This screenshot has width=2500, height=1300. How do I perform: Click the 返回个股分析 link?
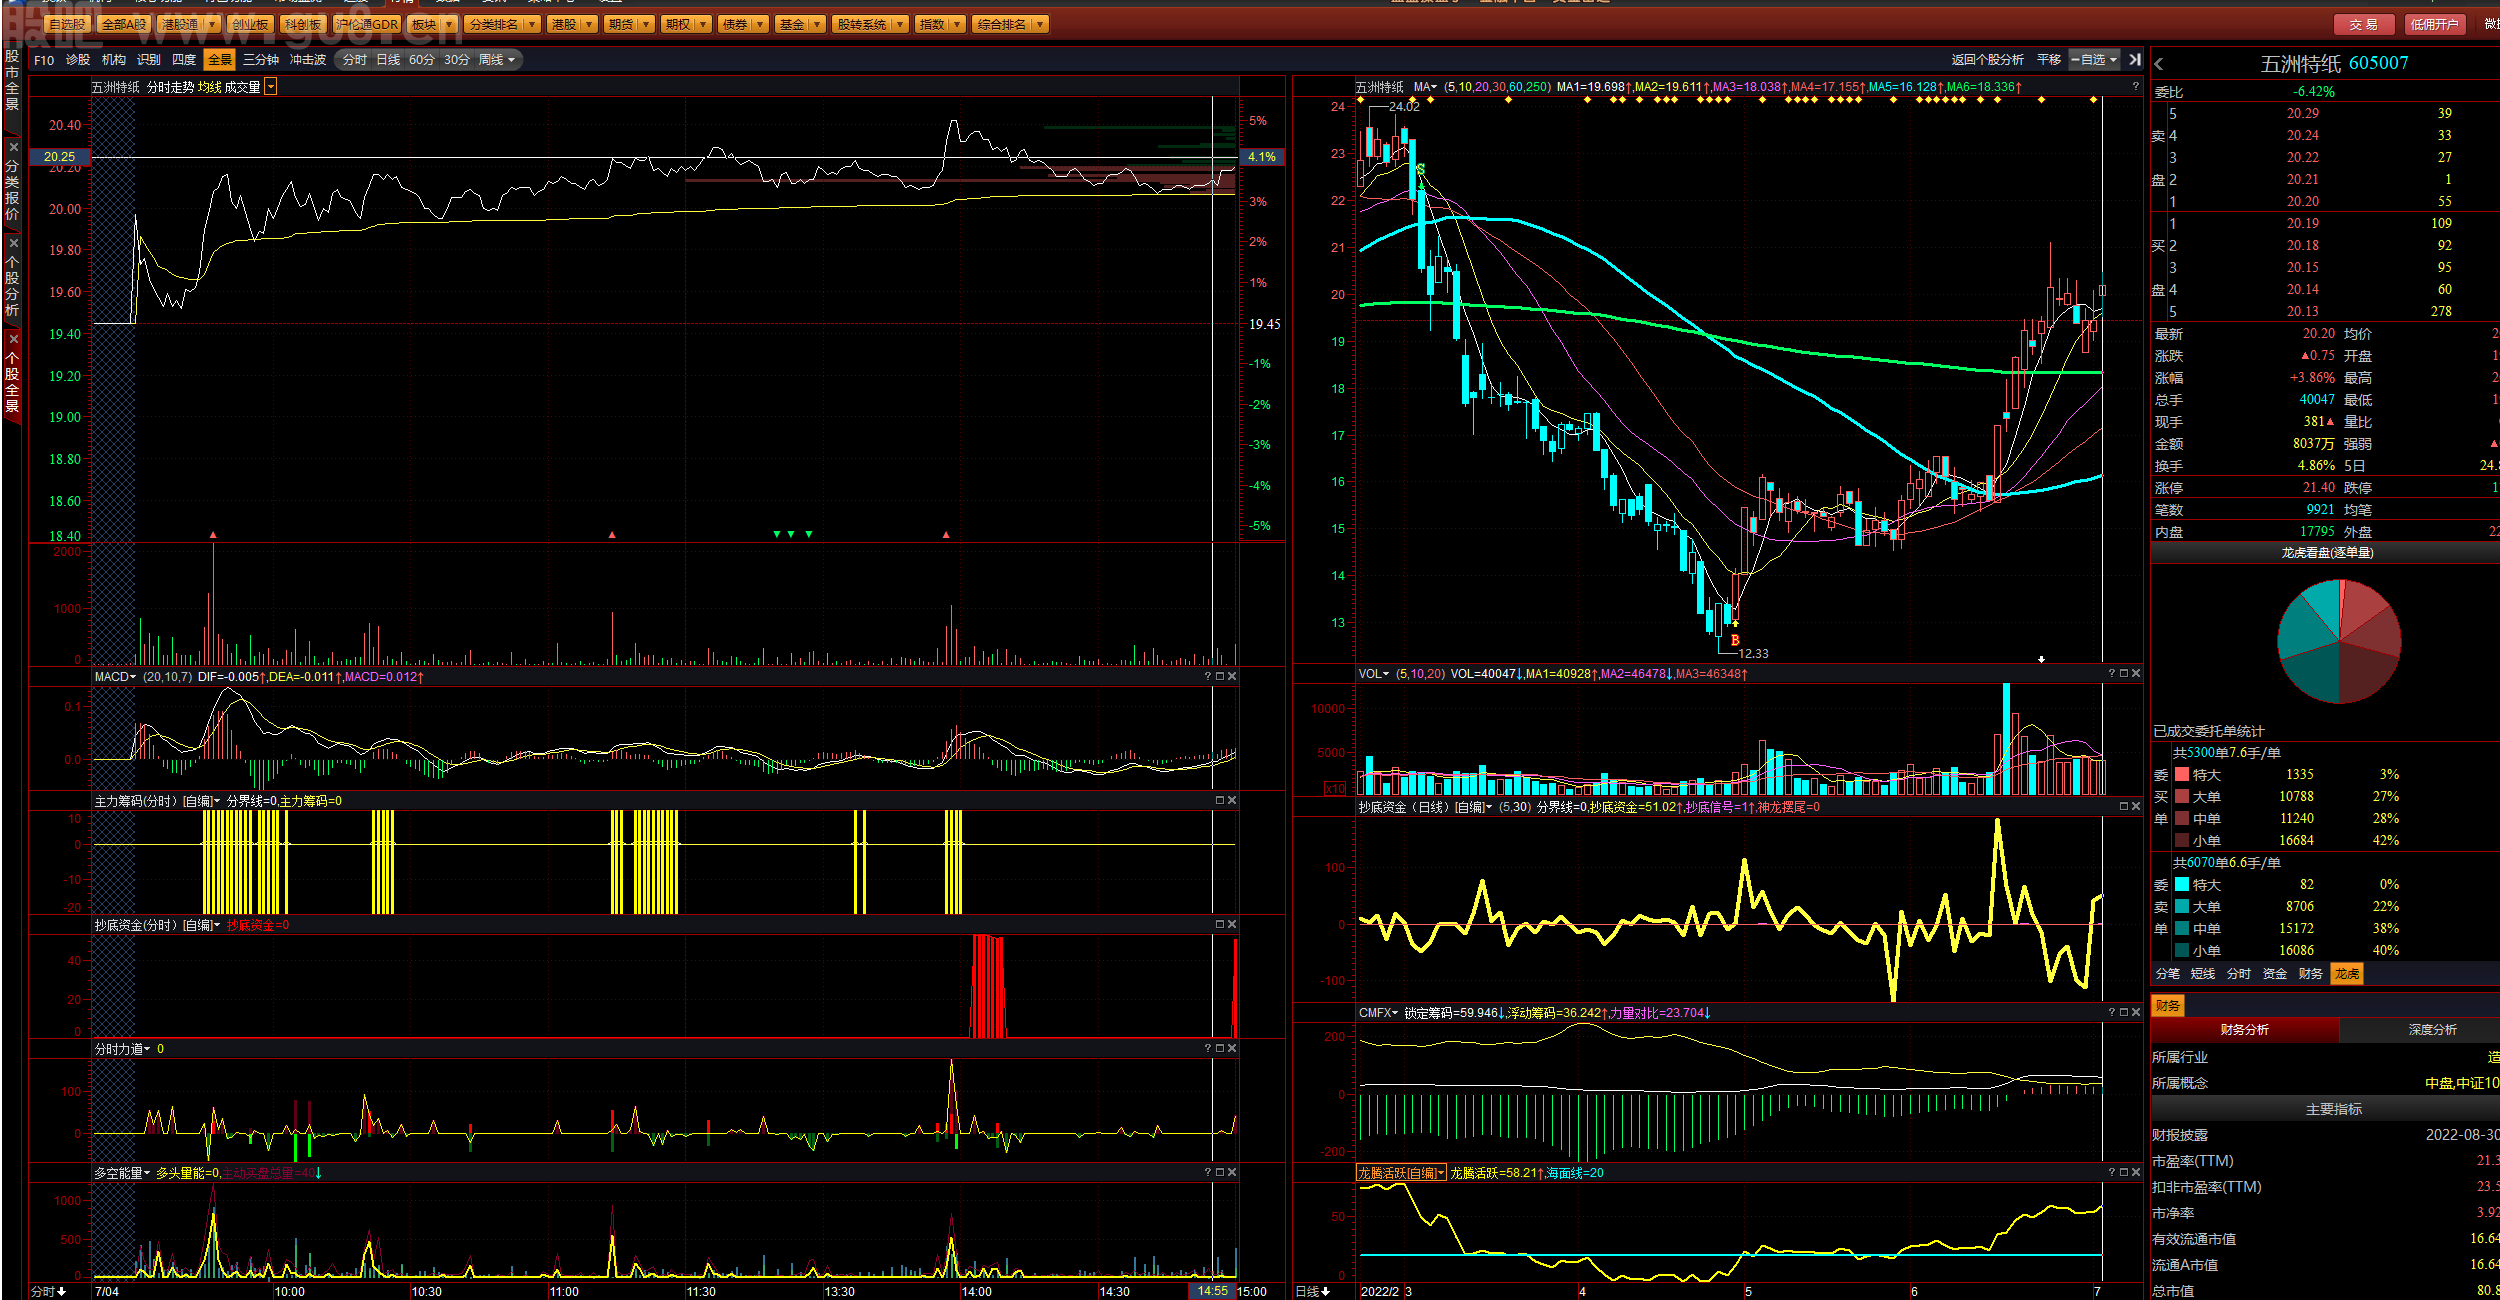[1987, 60]
